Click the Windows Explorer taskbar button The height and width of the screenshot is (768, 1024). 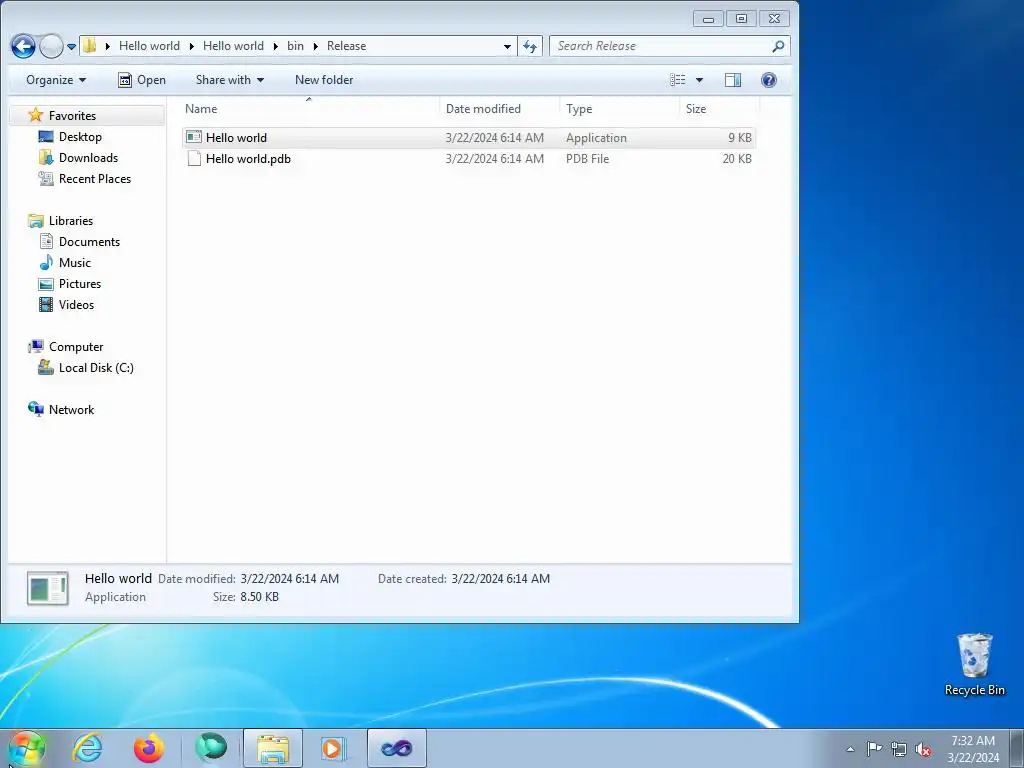tap(272, 748)
